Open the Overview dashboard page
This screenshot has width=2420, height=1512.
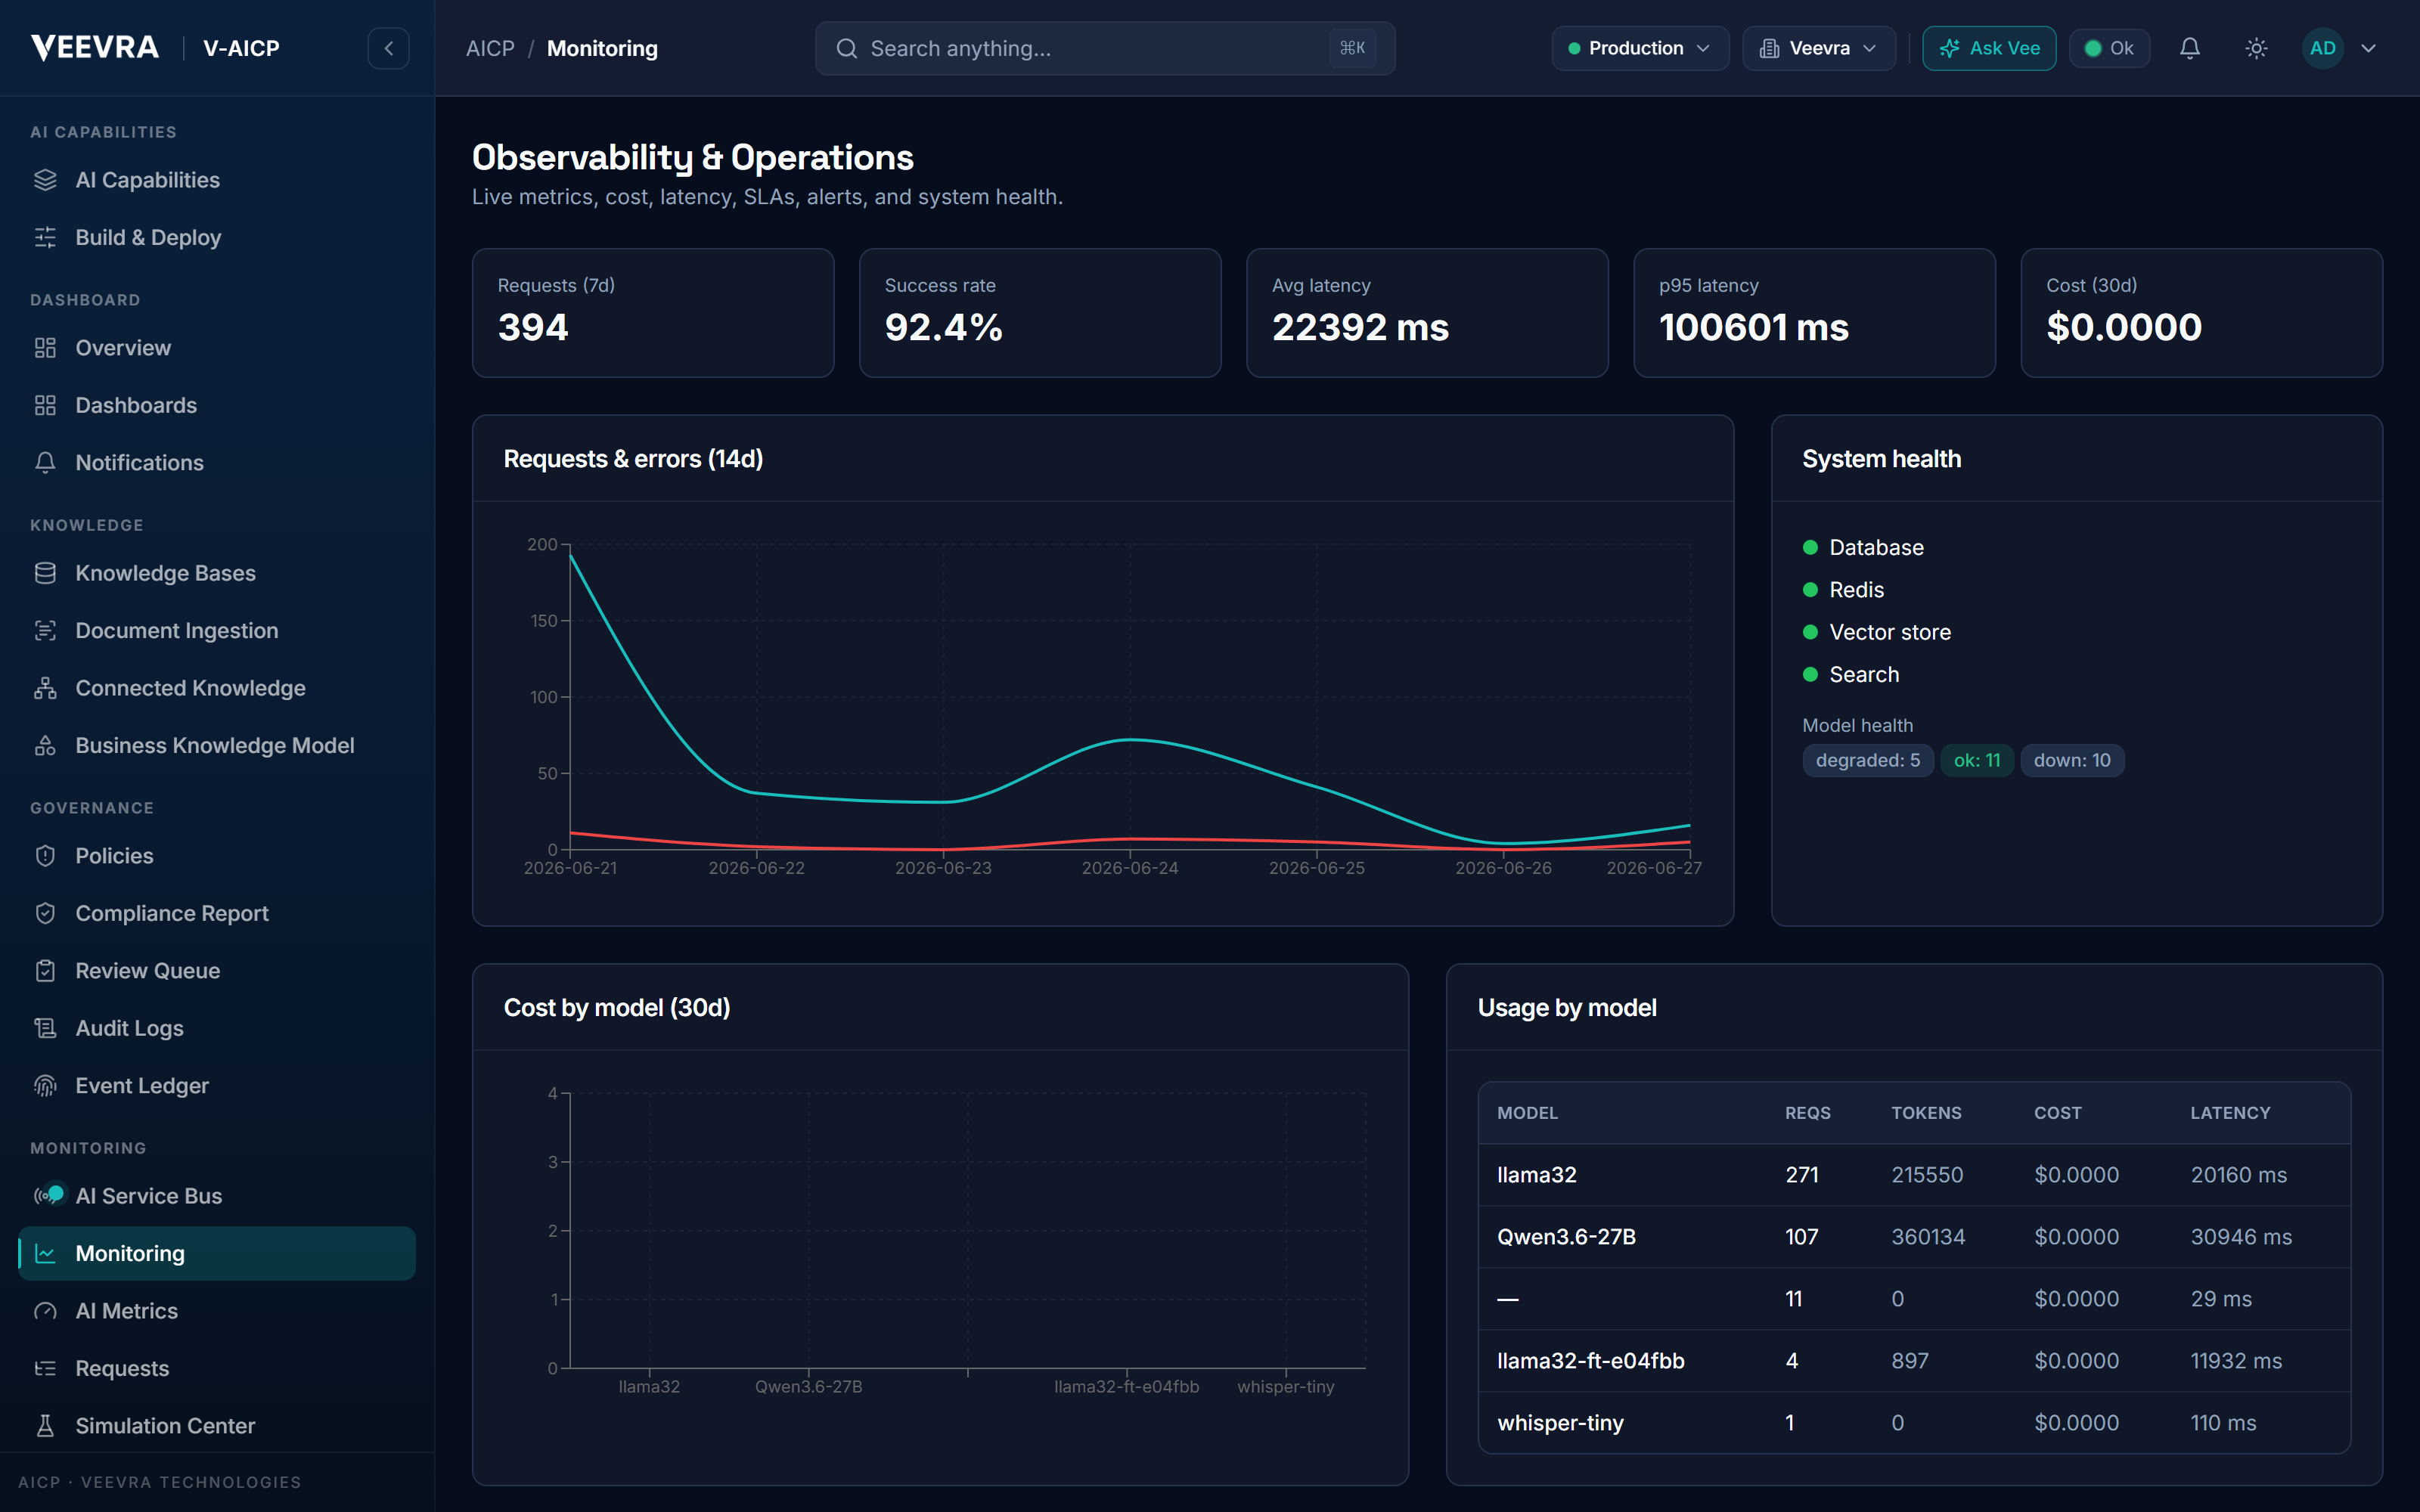click(217, 348)
